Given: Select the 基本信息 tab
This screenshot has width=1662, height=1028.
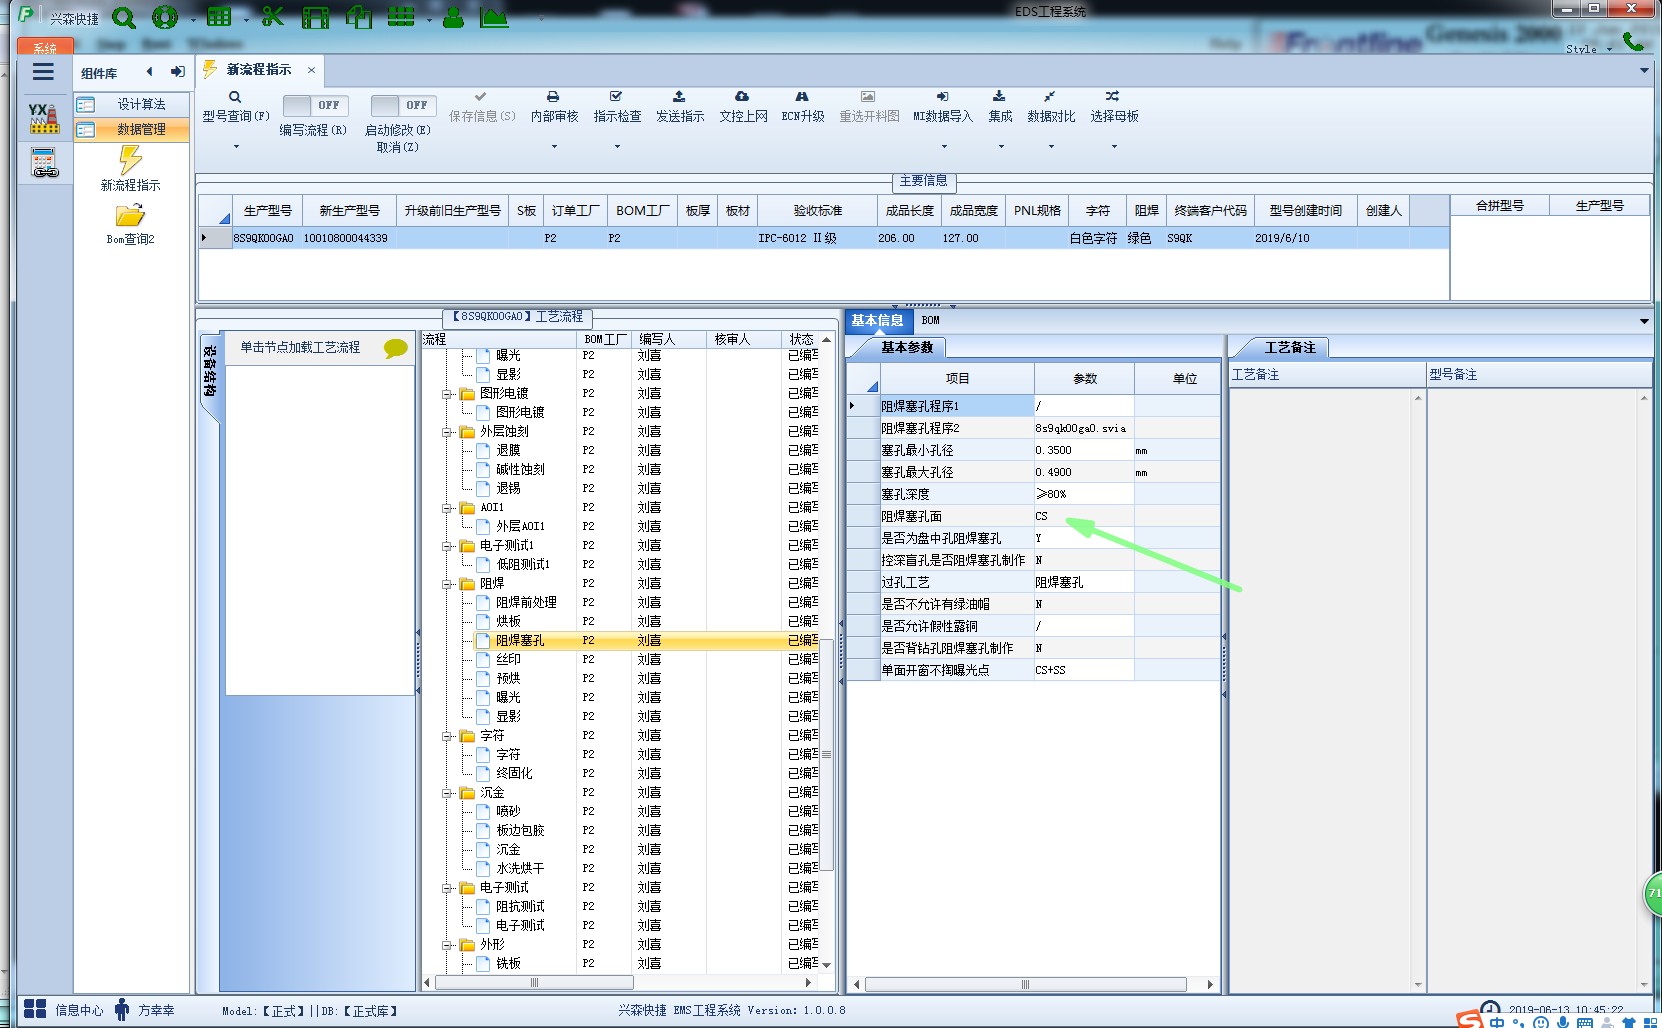Looking at the screenshot, I should coord(877,321).
